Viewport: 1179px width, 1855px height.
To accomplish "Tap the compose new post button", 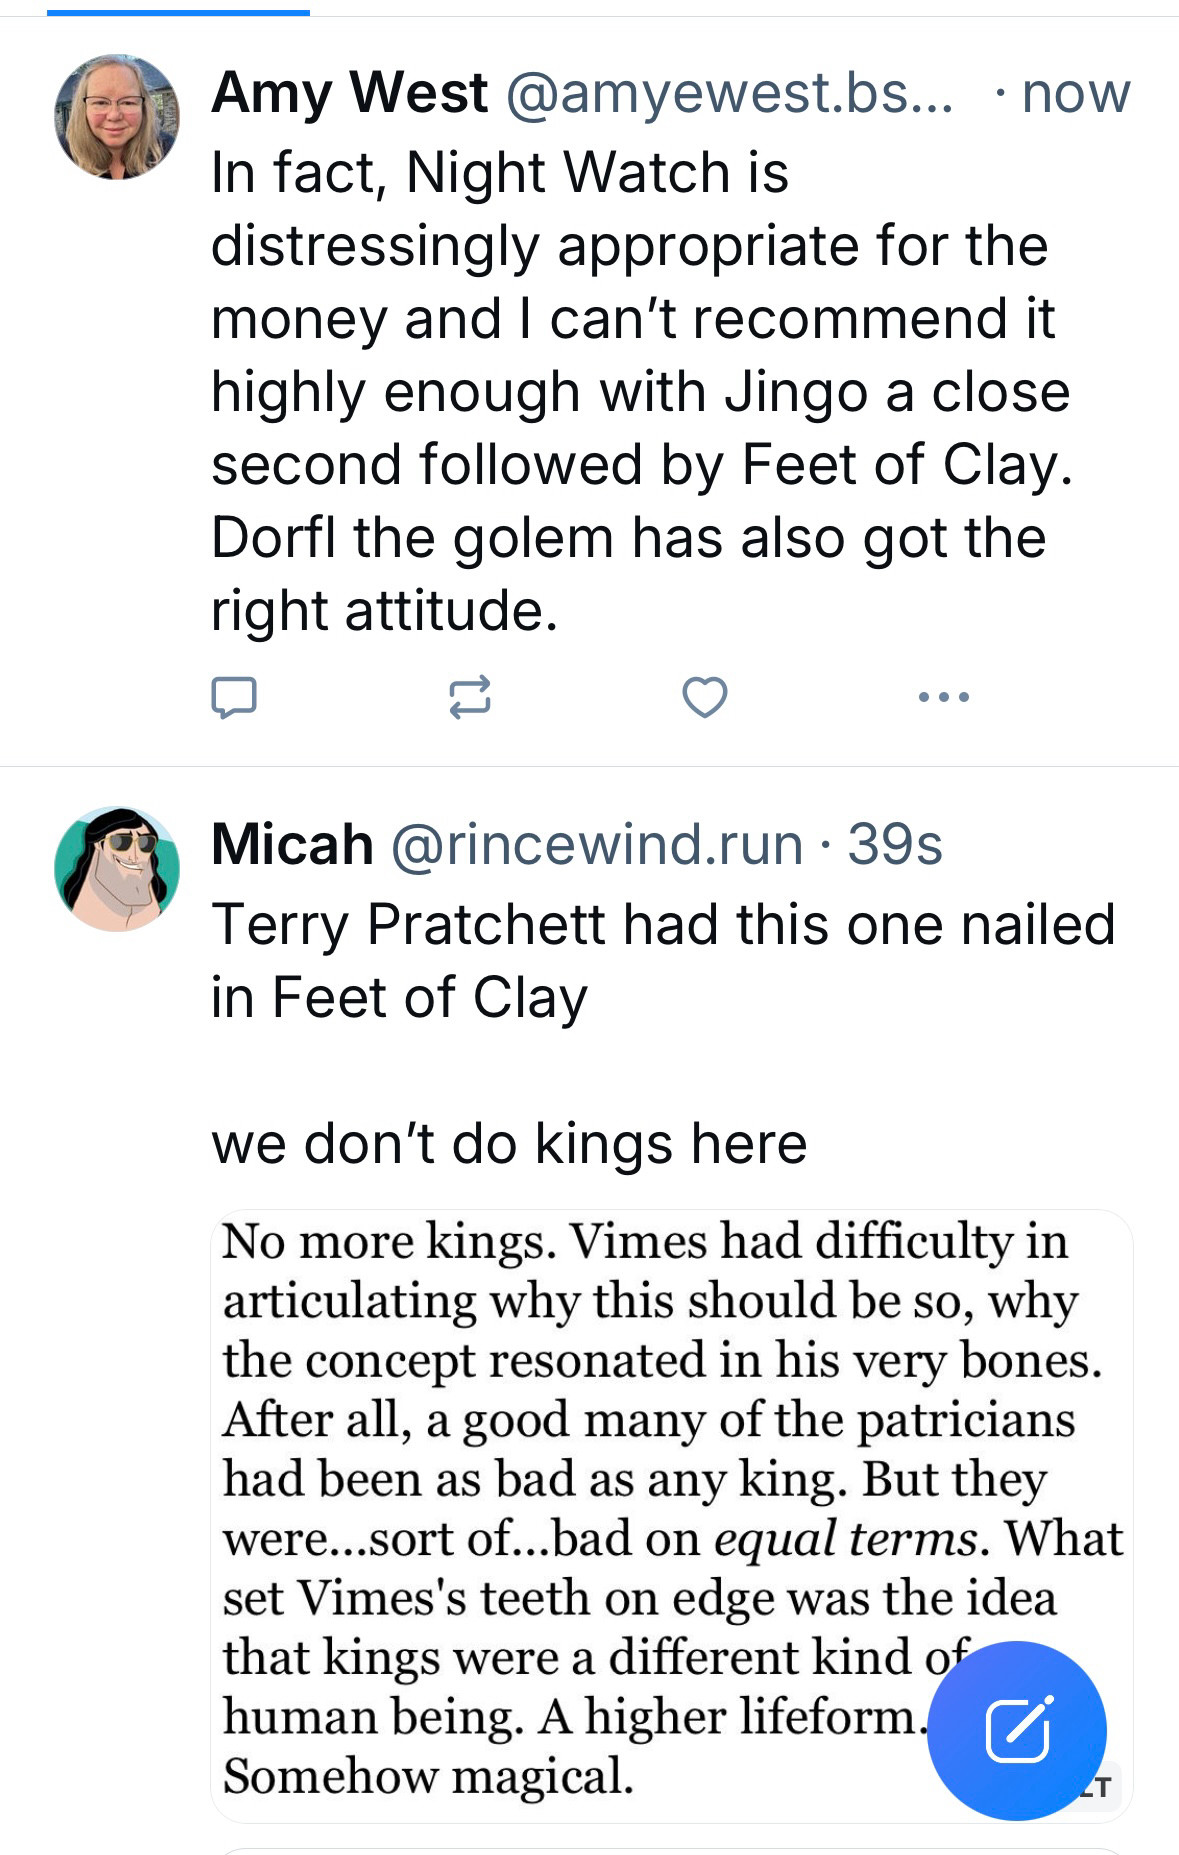I will tap(1017, 1730).
